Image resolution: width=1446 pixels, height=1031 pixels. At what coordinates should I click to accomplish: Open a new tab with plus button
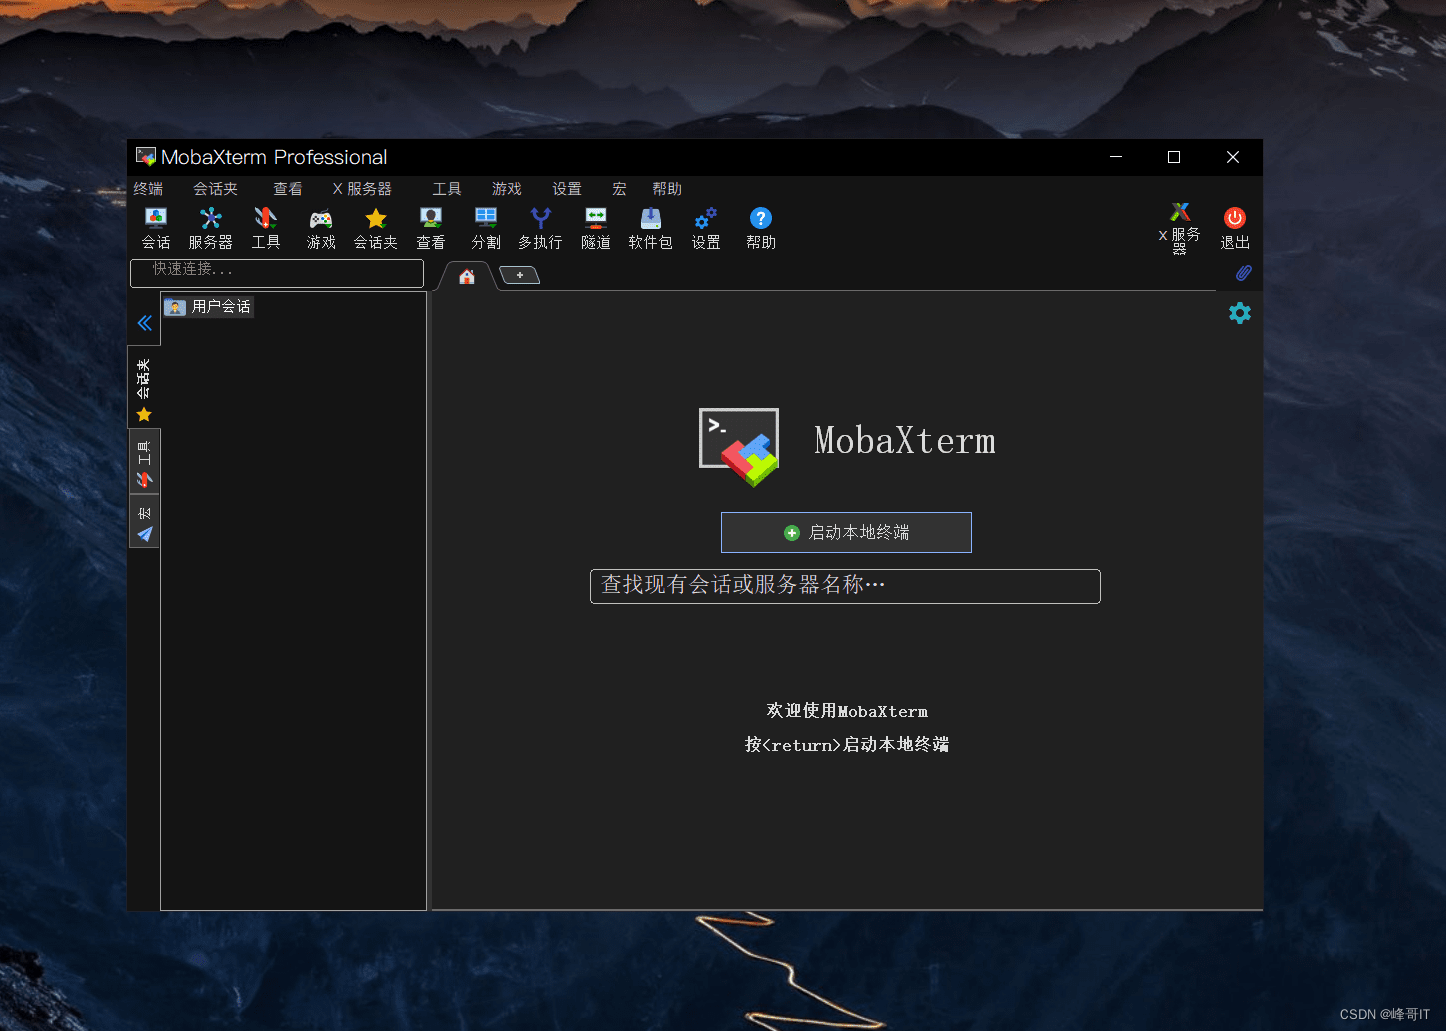pos(520,275)
